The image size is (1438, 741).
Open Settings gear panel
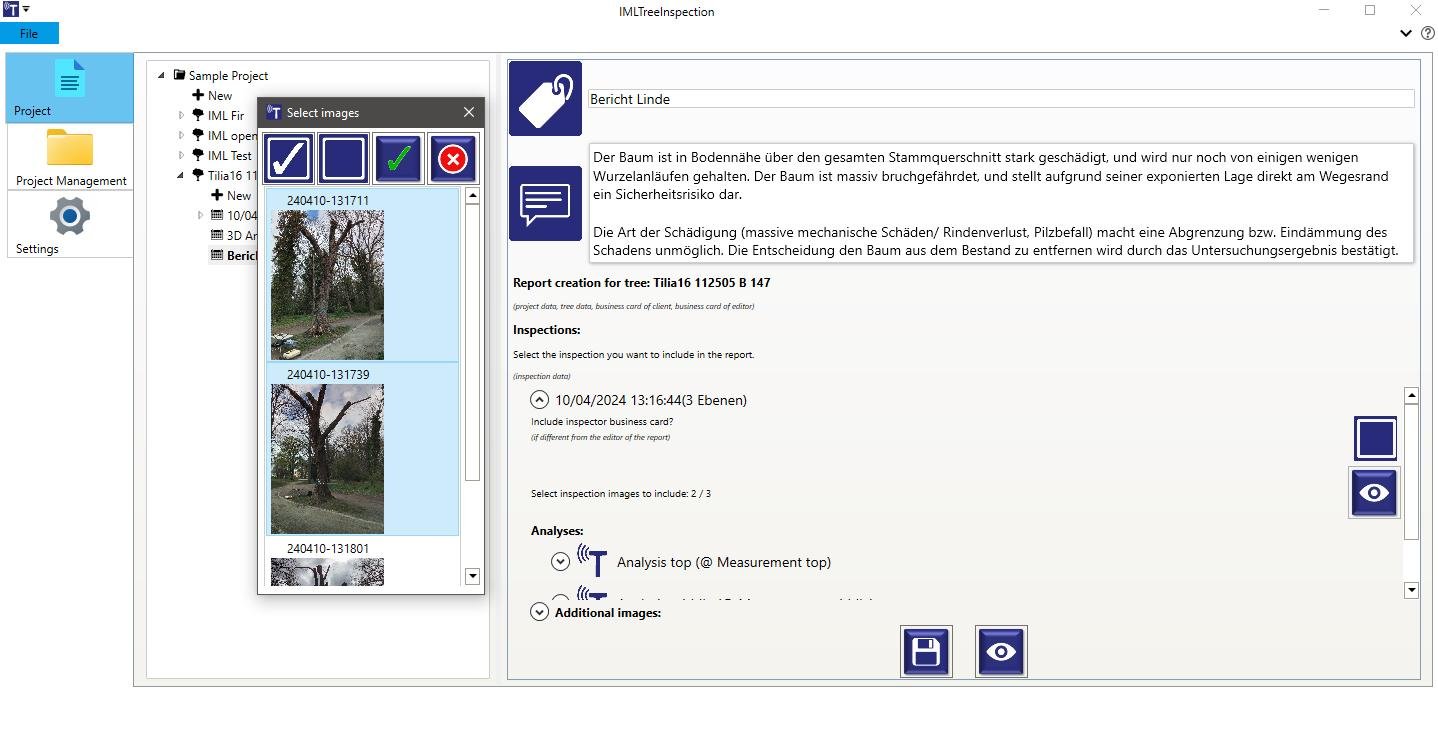70,224
